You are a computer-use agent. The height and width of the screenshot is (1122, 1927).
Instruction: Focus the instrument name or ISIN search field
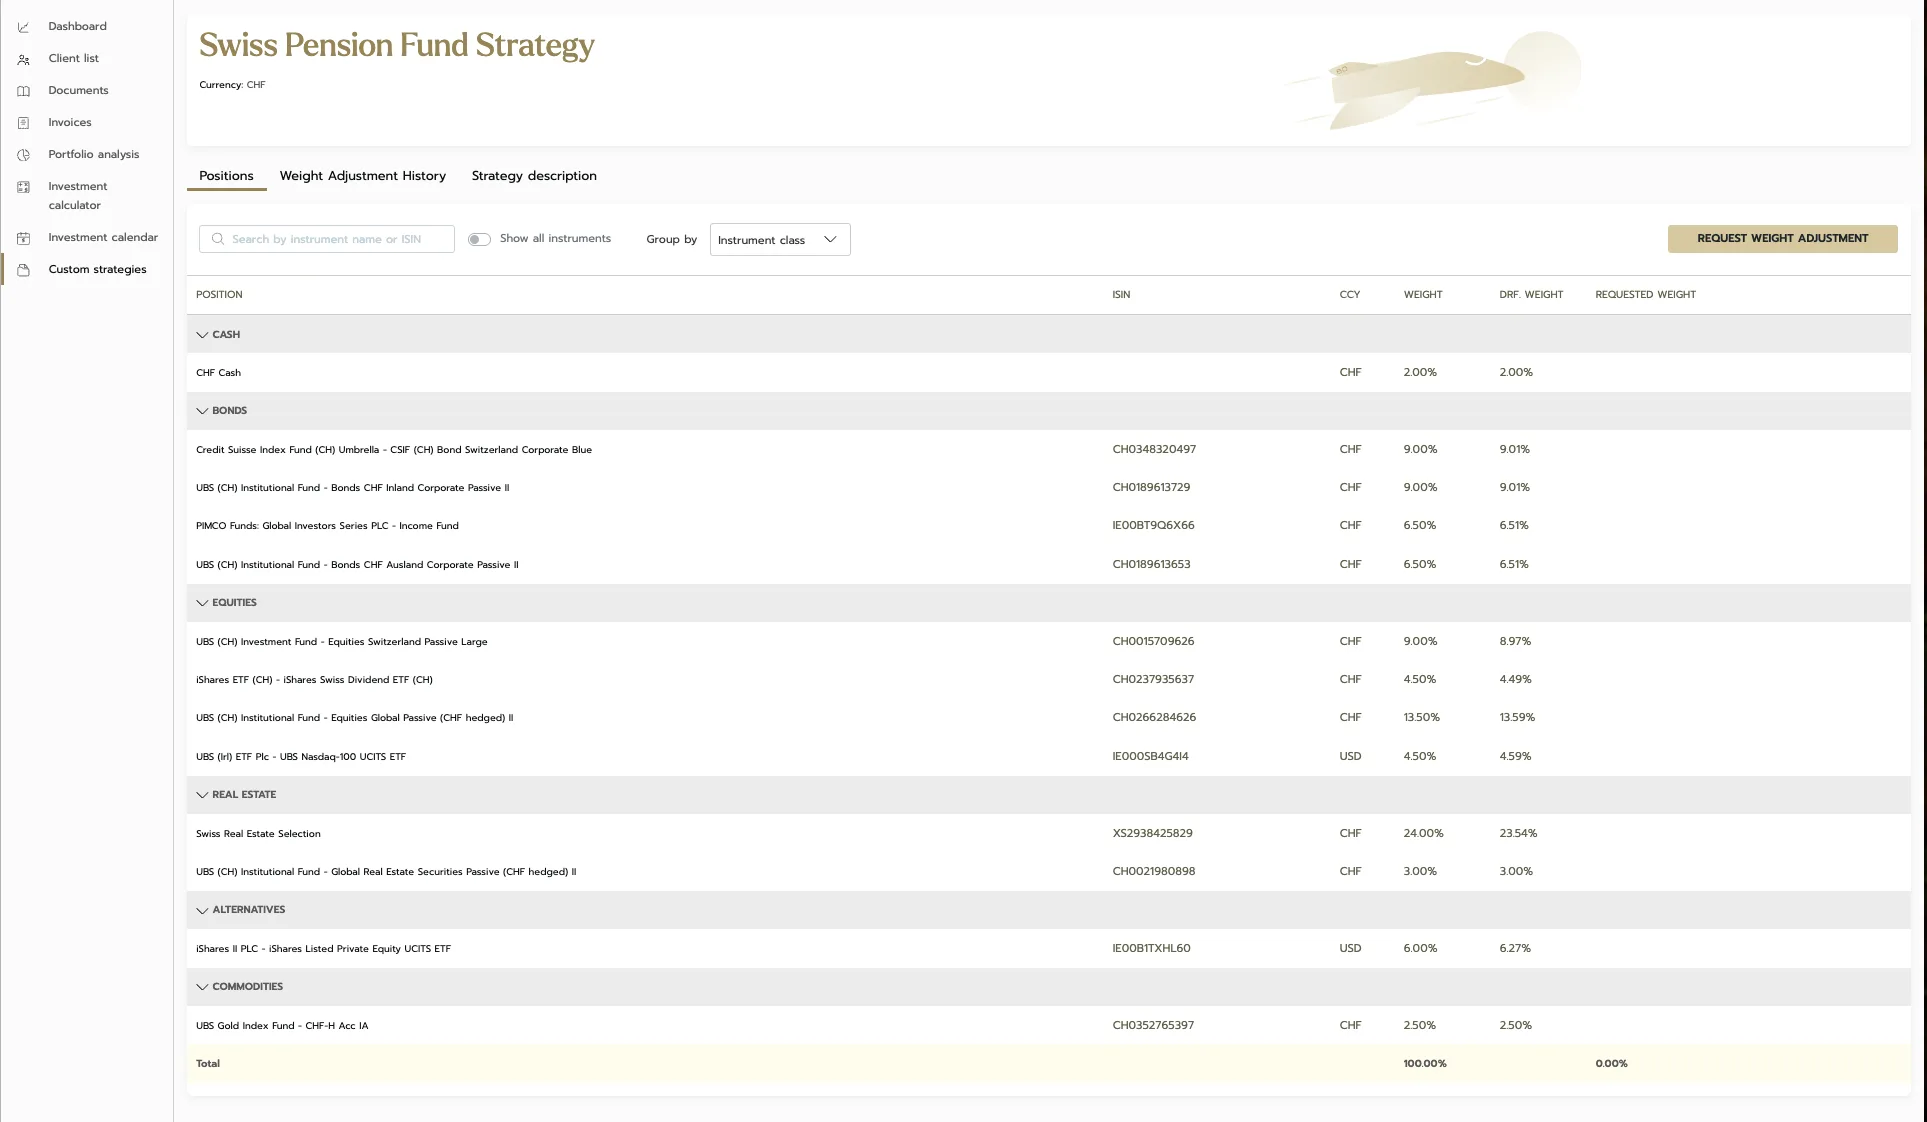coord(327,239)
